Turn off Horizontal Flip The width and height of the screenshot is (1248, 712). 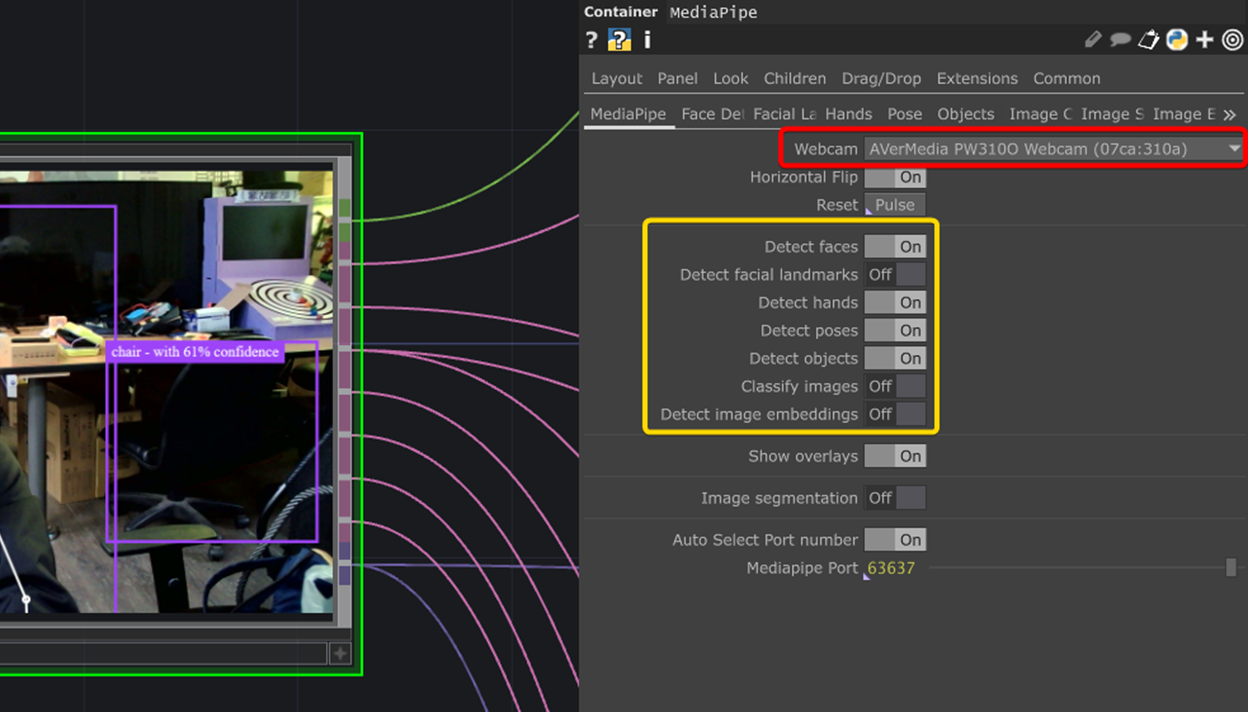[895, 177]
